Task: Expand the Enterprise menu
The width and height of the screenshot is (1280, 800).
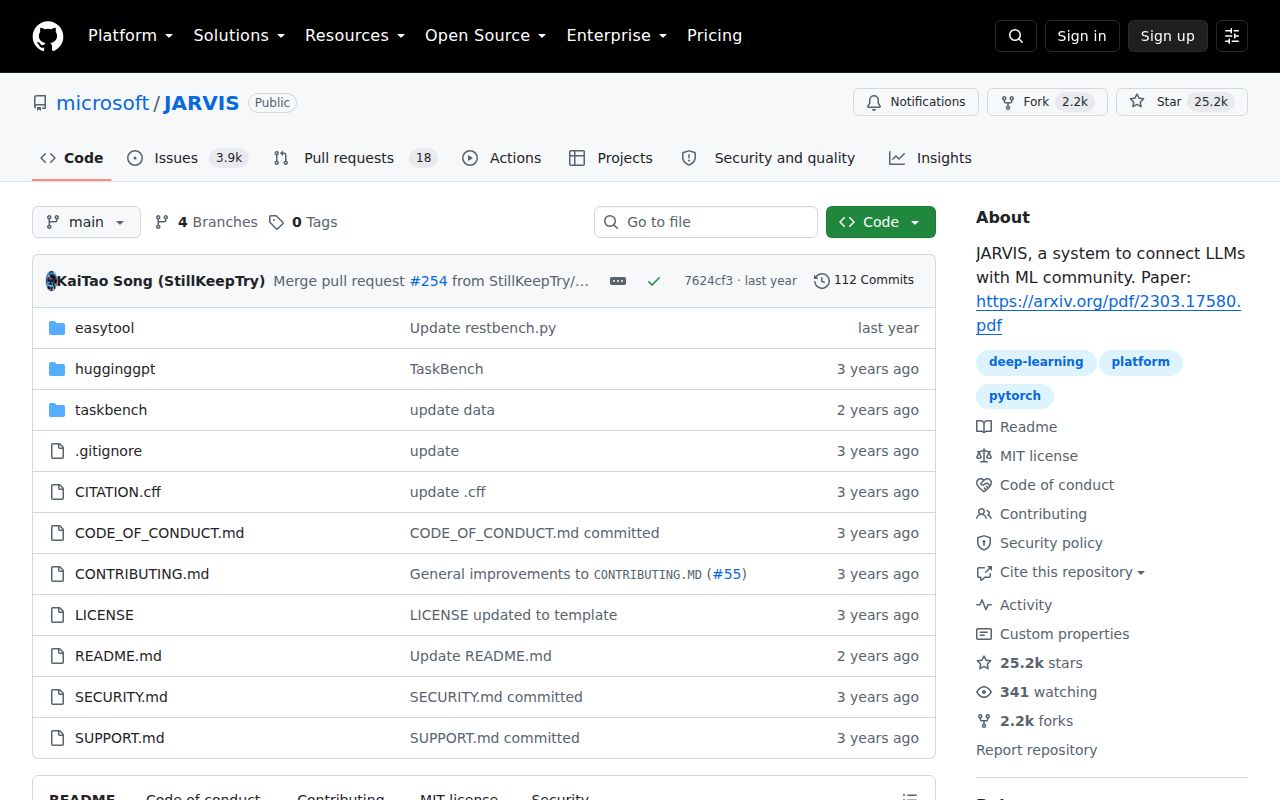Action: coord(617,36)
